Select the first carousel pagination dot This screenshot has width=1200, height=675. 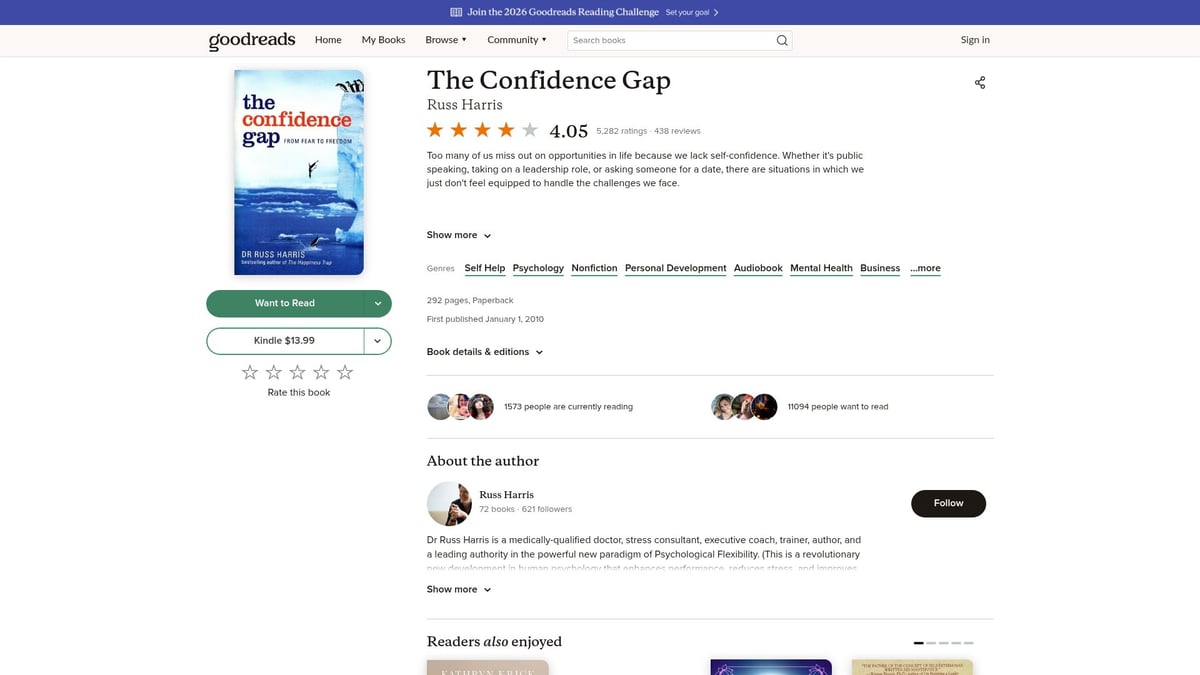[x=919, y=643]
